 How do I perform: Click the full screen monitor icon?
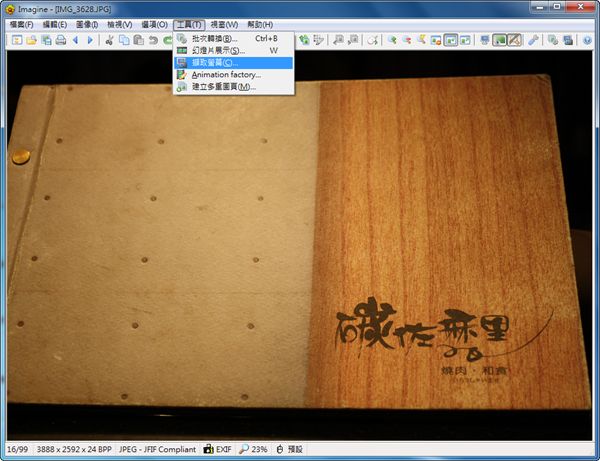pyautogui.click(x=484, y=40)
